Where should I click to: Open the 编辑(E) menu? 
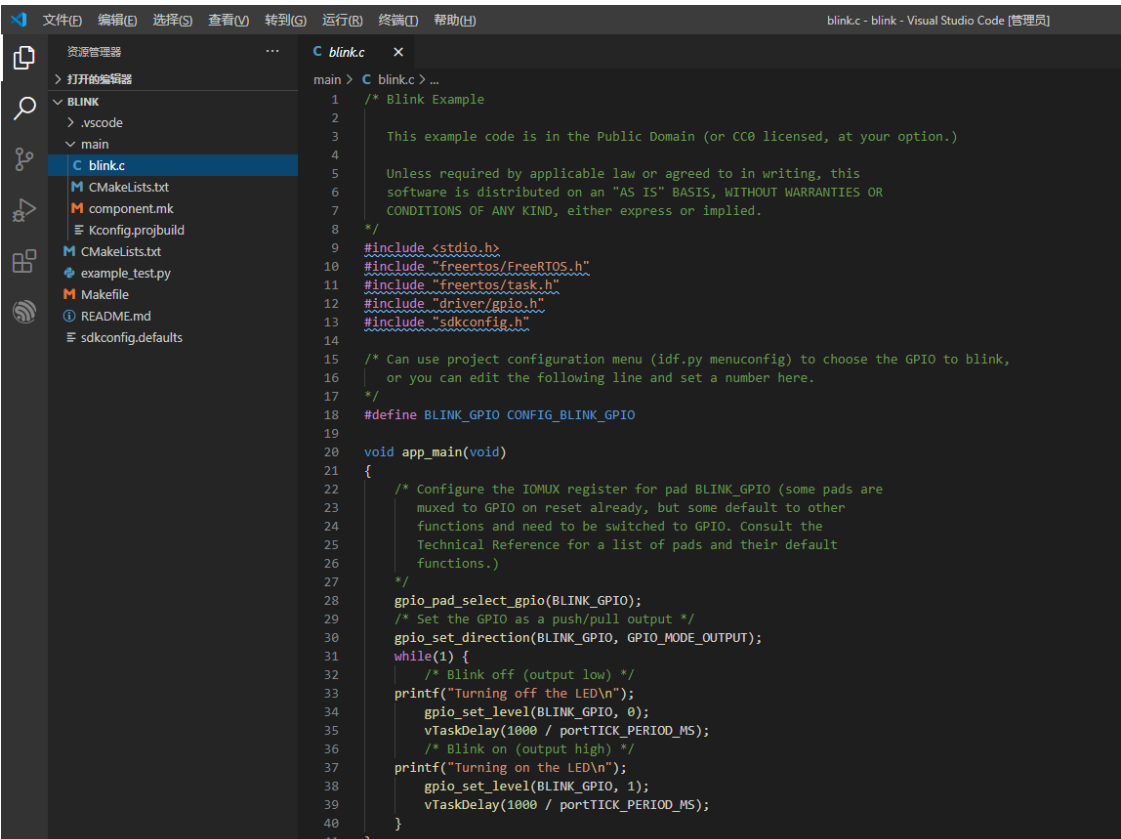(x=117, y=20)
